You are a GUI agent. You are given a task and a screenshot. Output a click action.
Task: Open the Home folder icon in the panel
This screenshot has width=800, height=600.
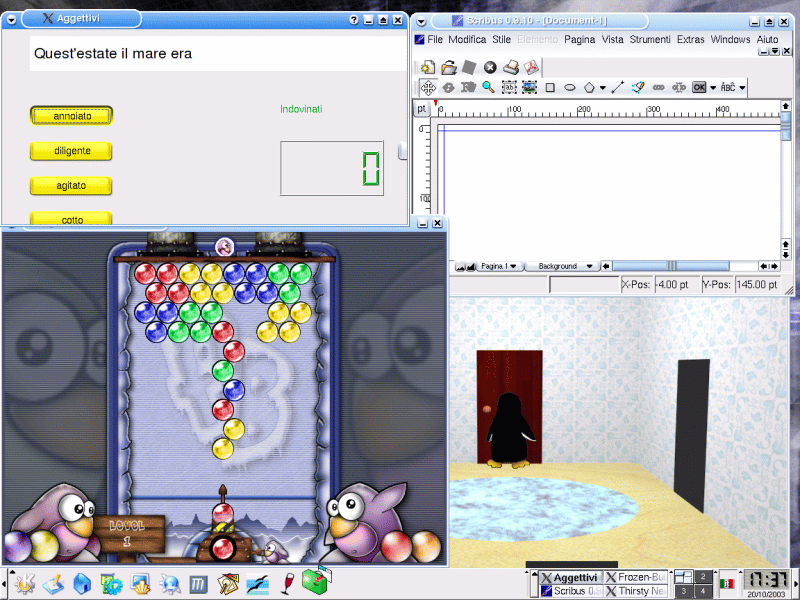(82, 584)
